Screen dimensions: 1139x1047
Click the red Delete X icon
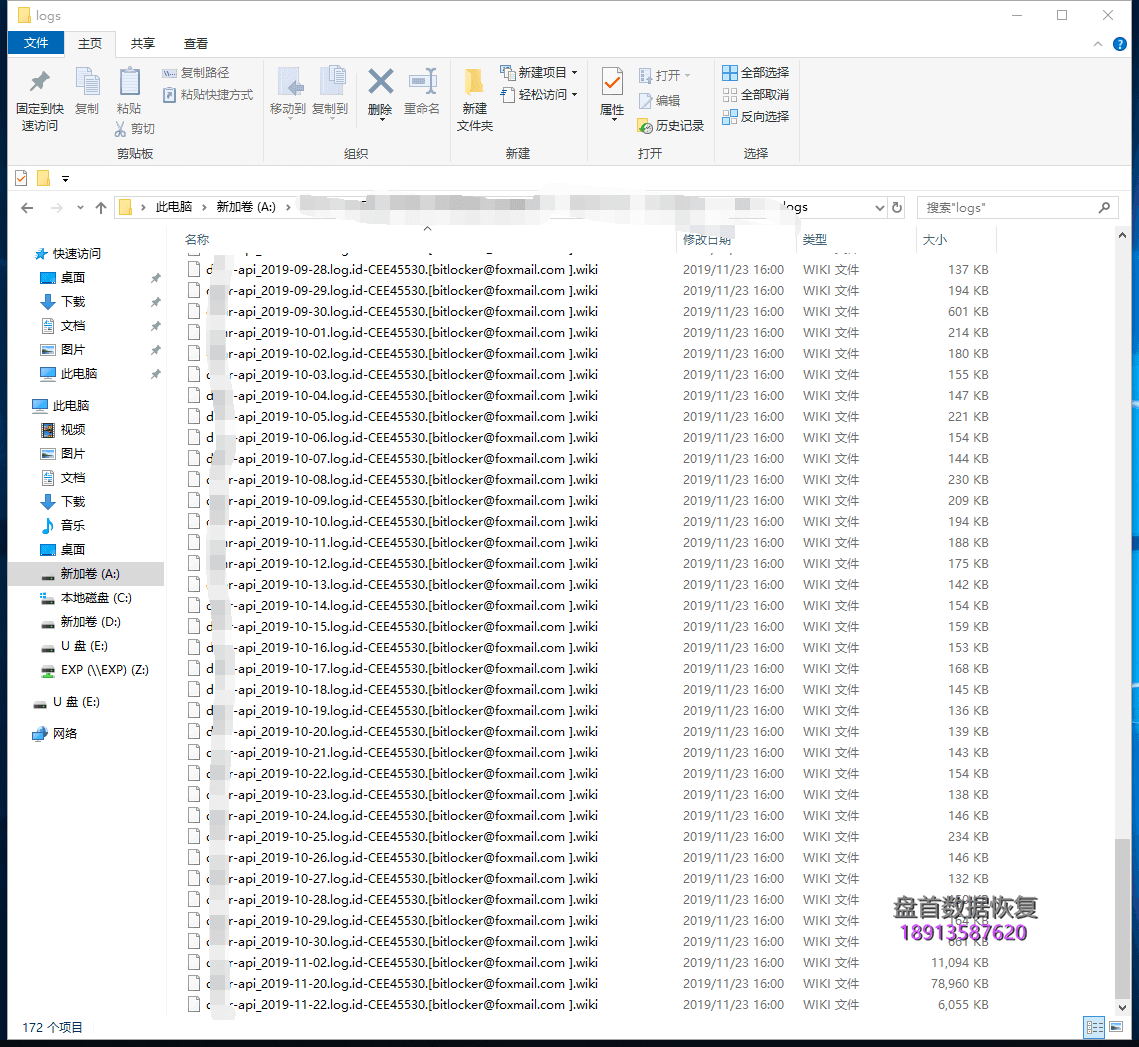(x=380, y=81)
